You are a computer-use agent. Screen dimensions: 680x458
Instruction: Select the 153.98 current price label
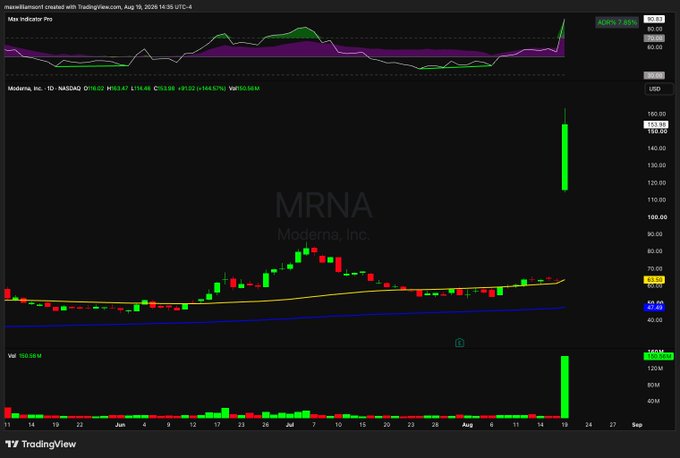pyautogui.click(x=656, y=124)
